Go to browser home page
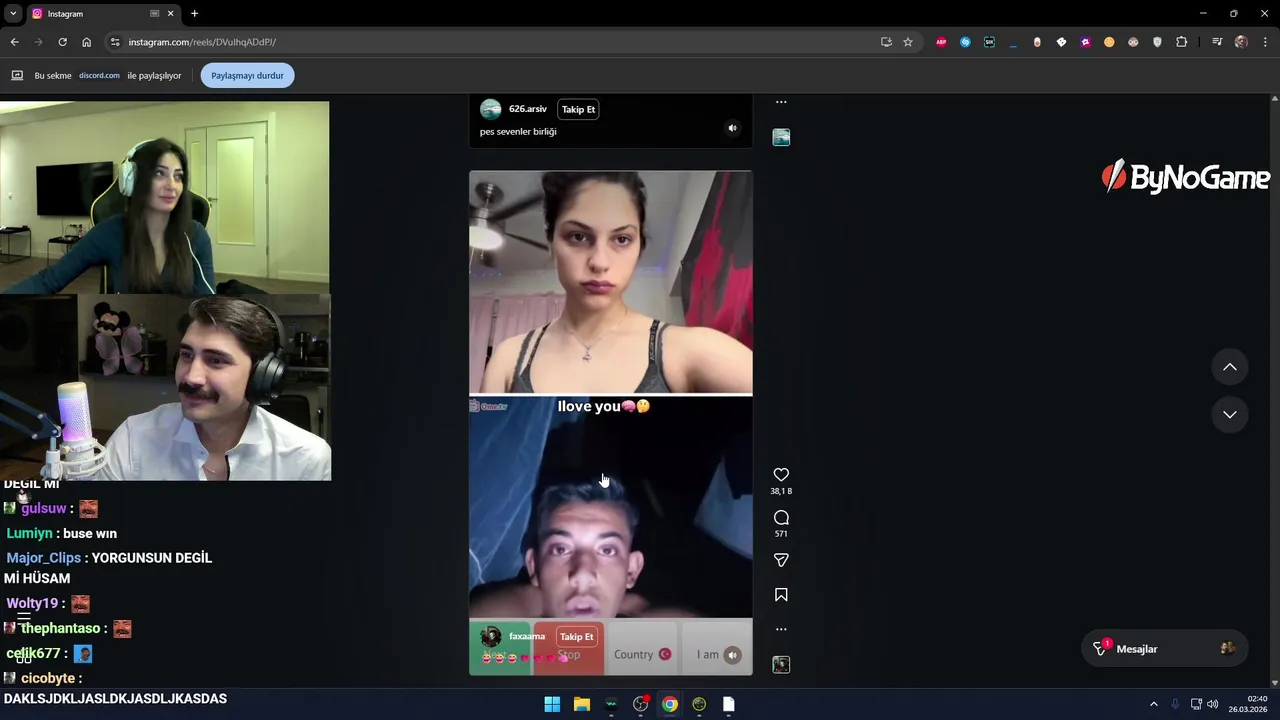Viewport: 1280px width, 720px height. pos(86,42)
